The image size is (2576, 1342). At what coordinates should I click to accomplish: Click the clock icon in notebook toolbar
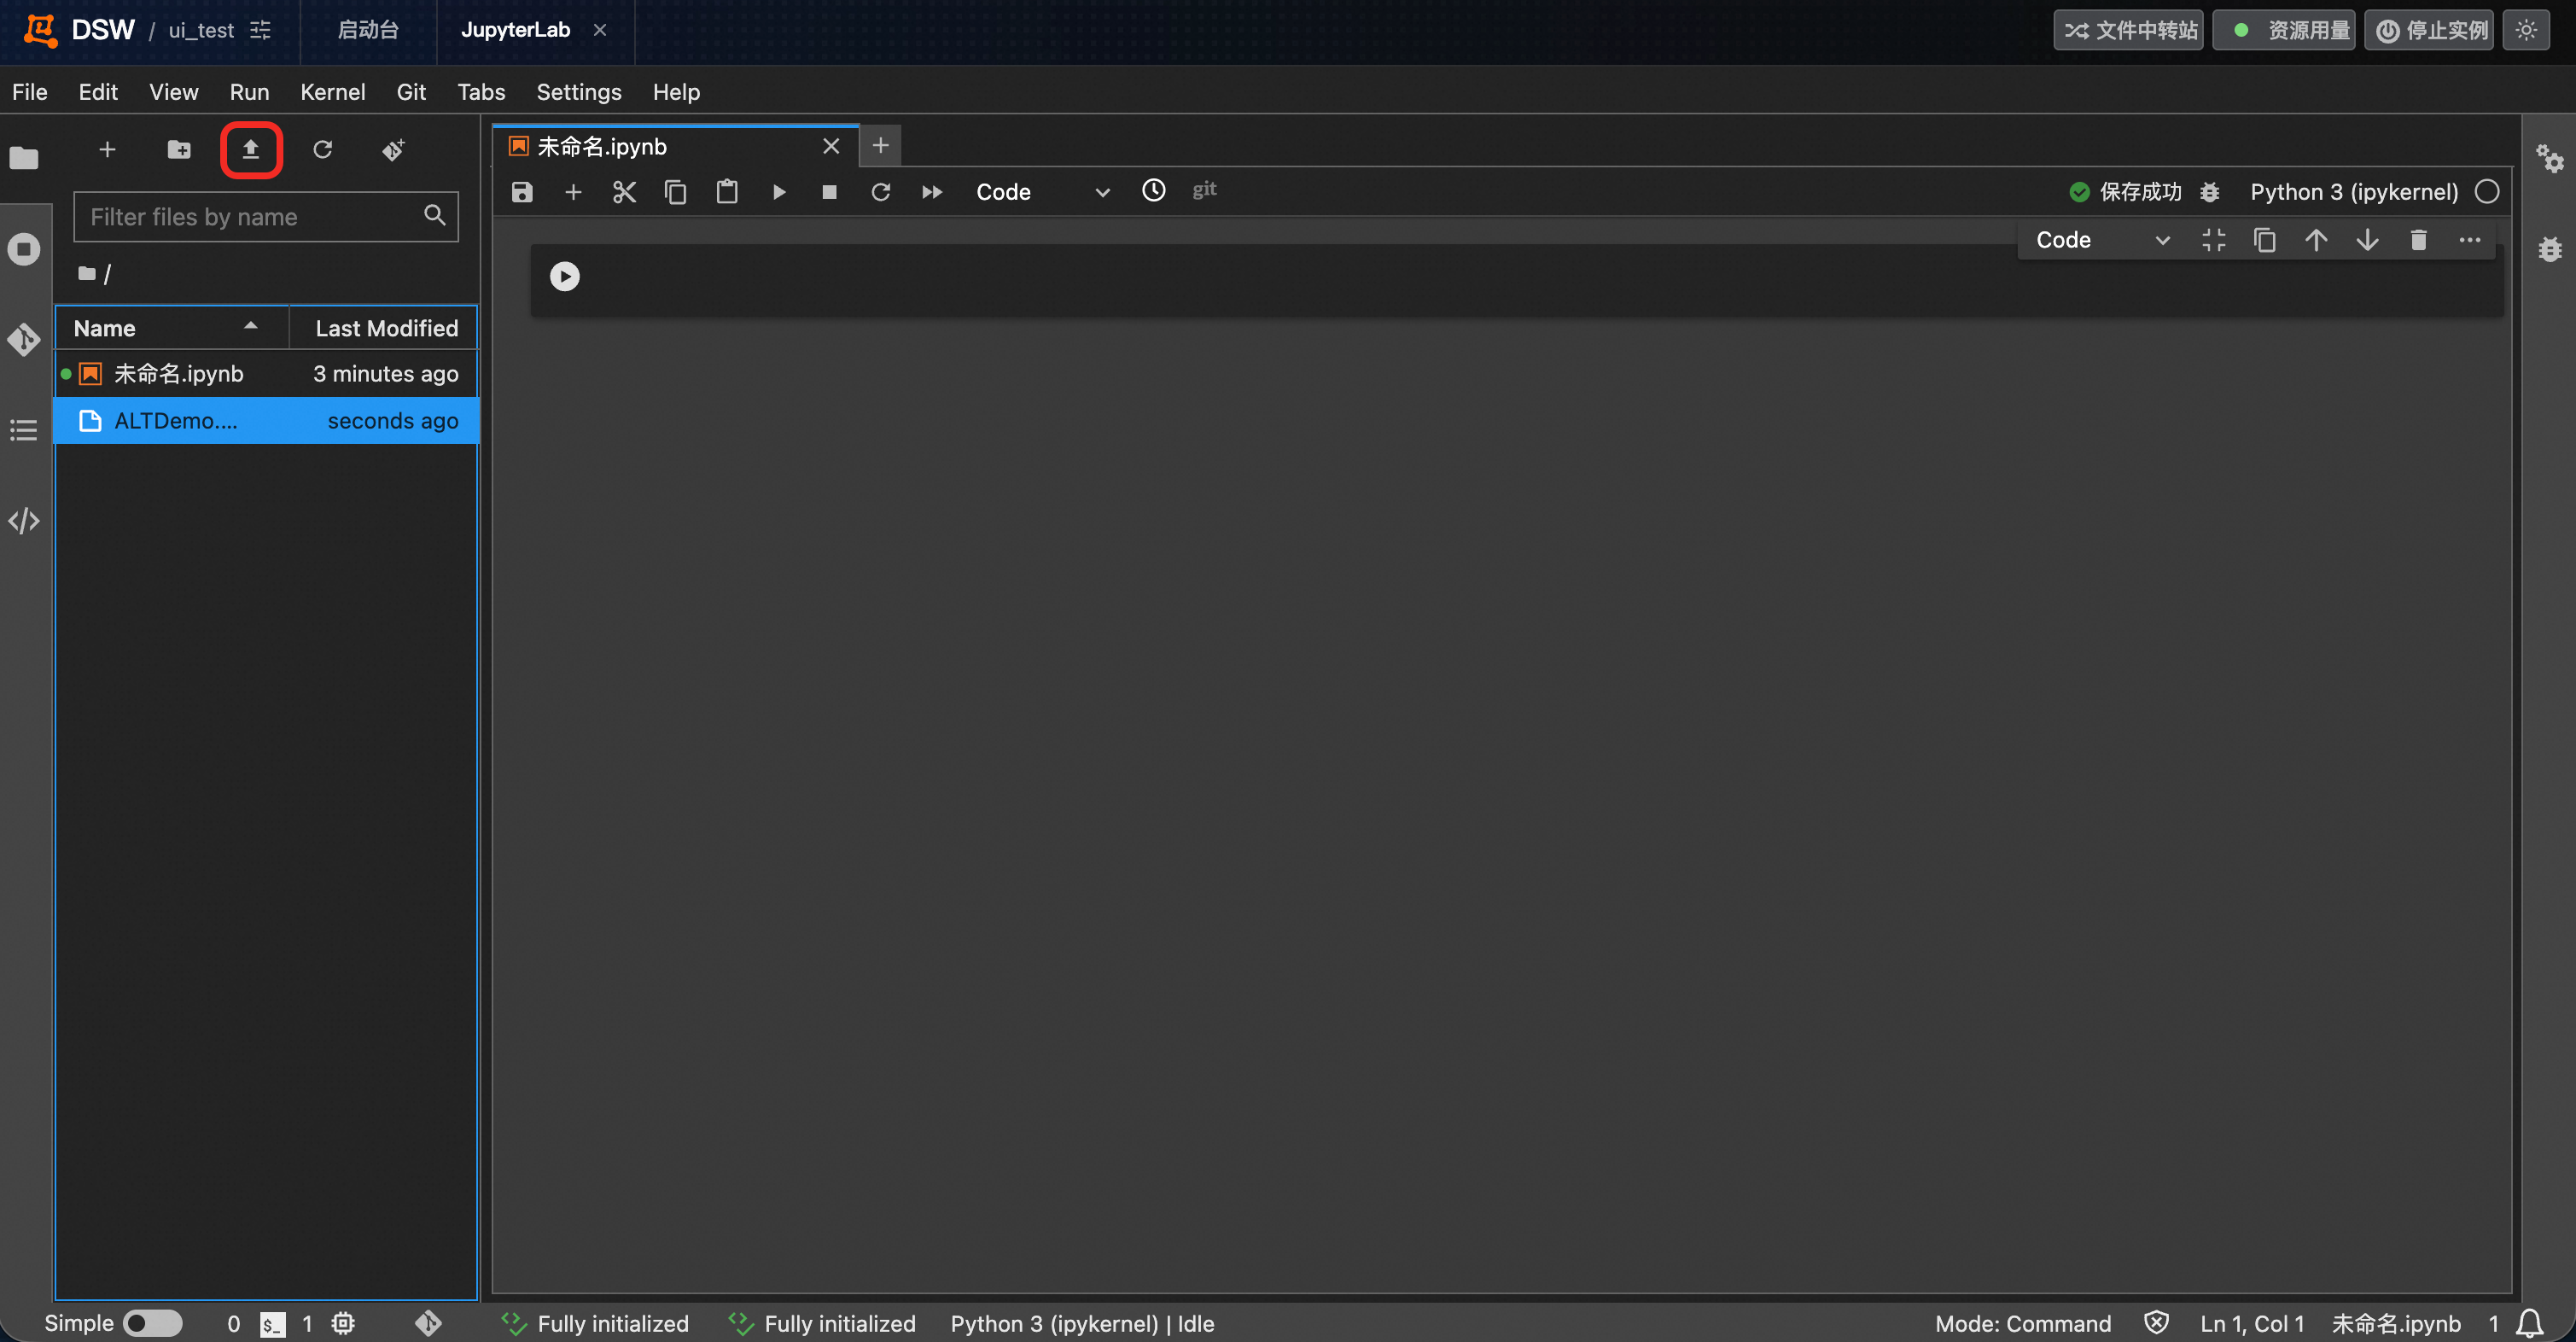[x=1154, y=190]
